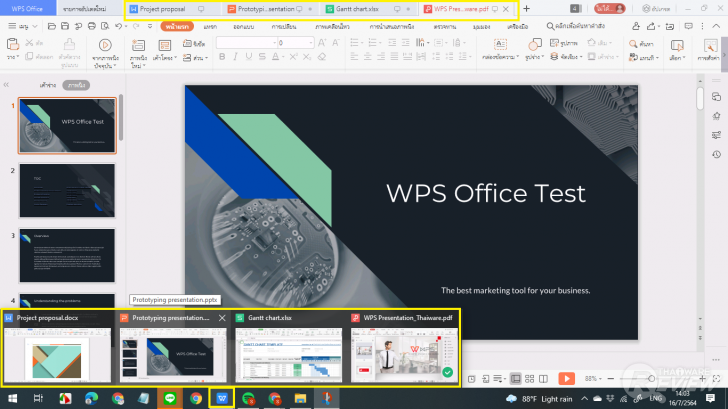This screenshot has width=728, height=409.
Task: Click the New Slide icon
Action: pos(138,45)
